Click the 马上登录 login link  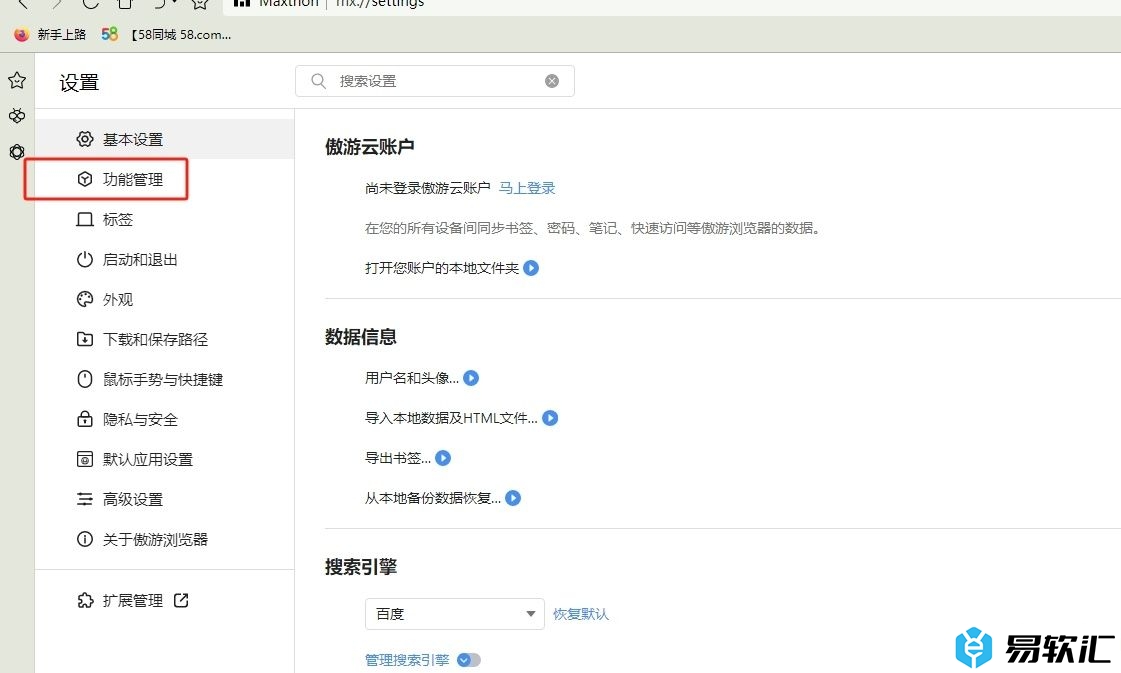(x=527, y=188)
